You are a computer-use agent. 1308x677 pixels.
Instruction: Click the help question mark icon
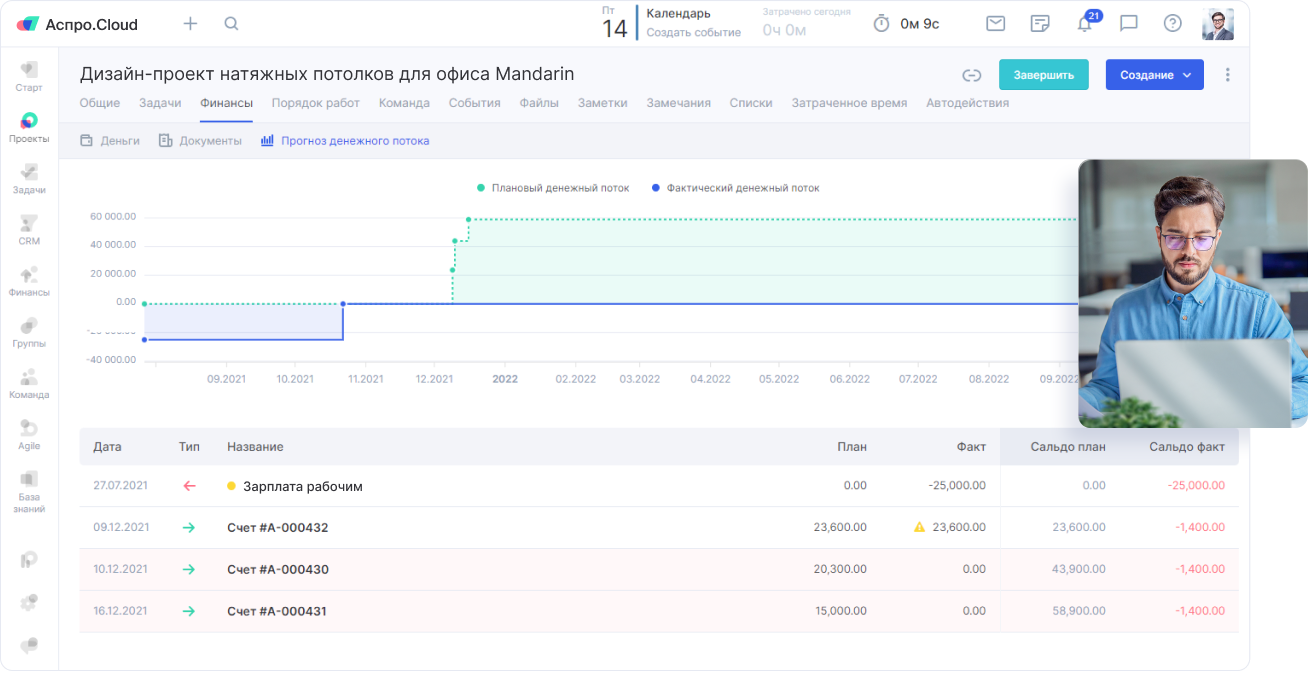tap(1172, 24)
